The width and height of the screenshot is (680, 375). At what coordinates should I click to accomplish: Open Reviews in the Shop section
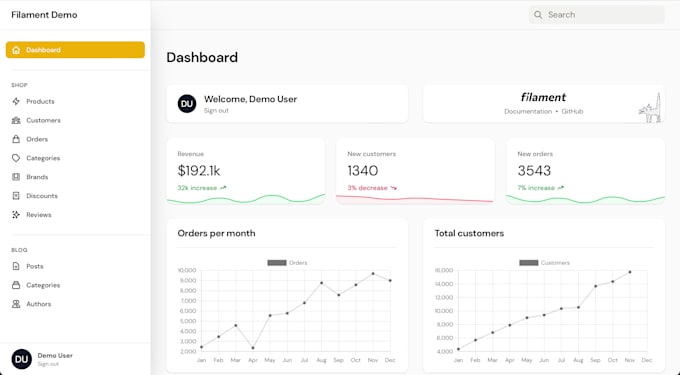pyautogui.click(x=39, y=215)
